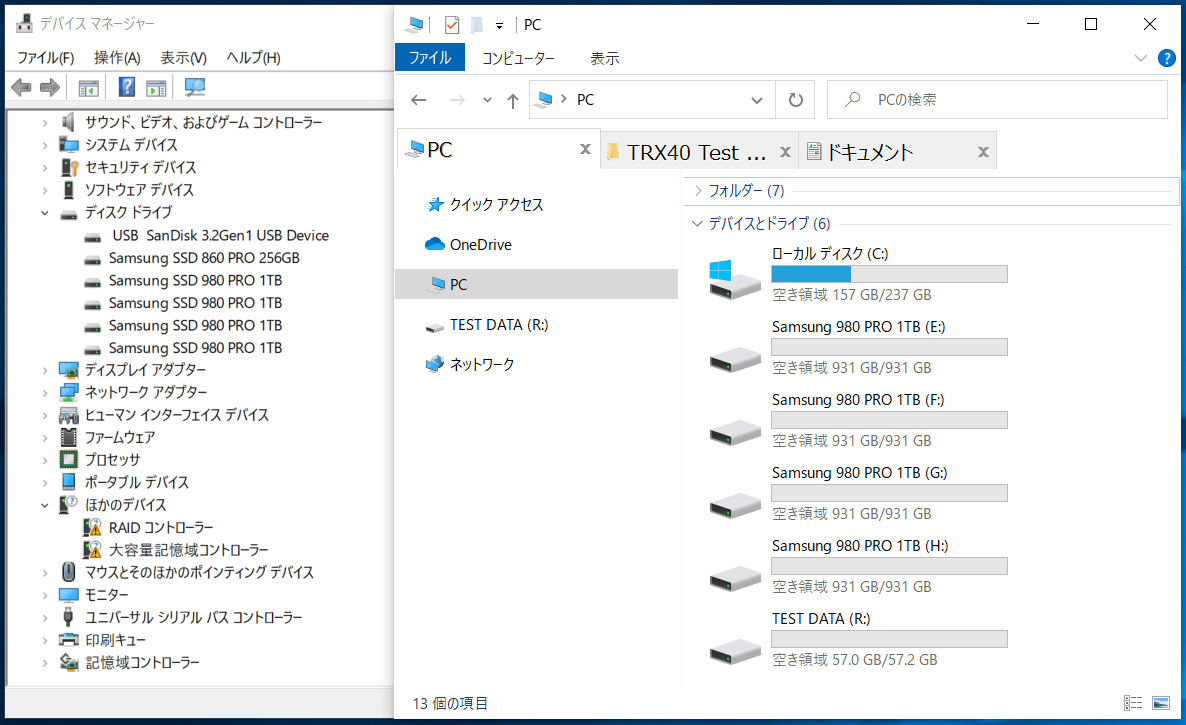Click the PC address bar path
The height and width of the screenshot is (725, 1186).
click(x=585, y=100)
